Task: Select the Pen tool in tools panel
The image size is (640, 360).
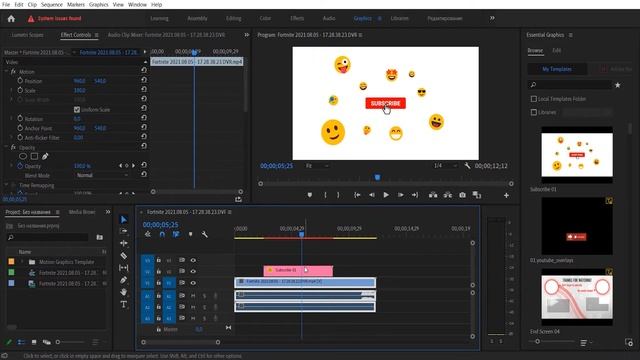Action: pos(124,280)
